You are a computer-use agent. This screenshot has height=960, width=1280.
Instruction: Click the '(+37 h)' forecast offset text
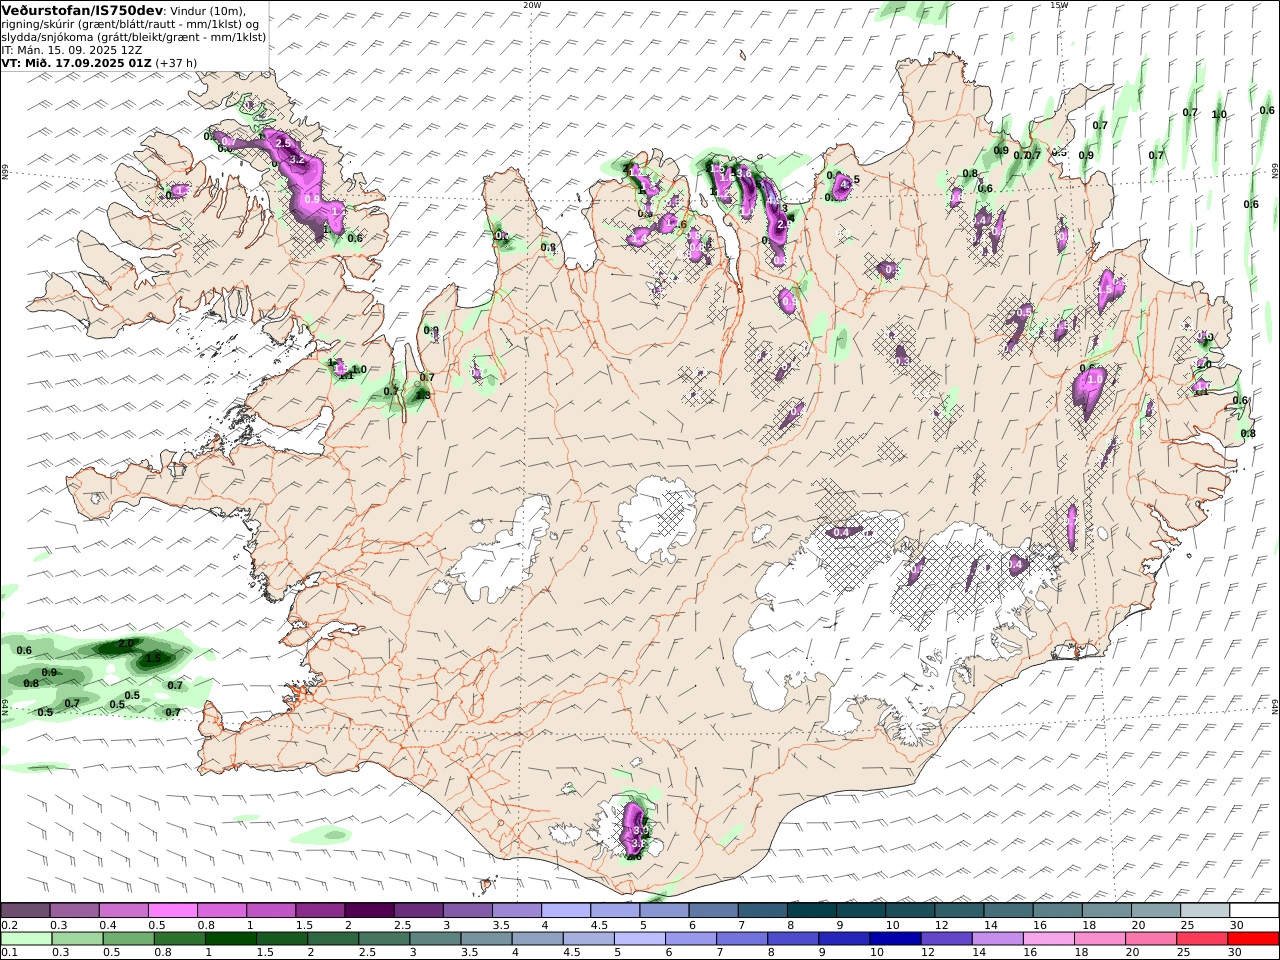tap(176, 62)
